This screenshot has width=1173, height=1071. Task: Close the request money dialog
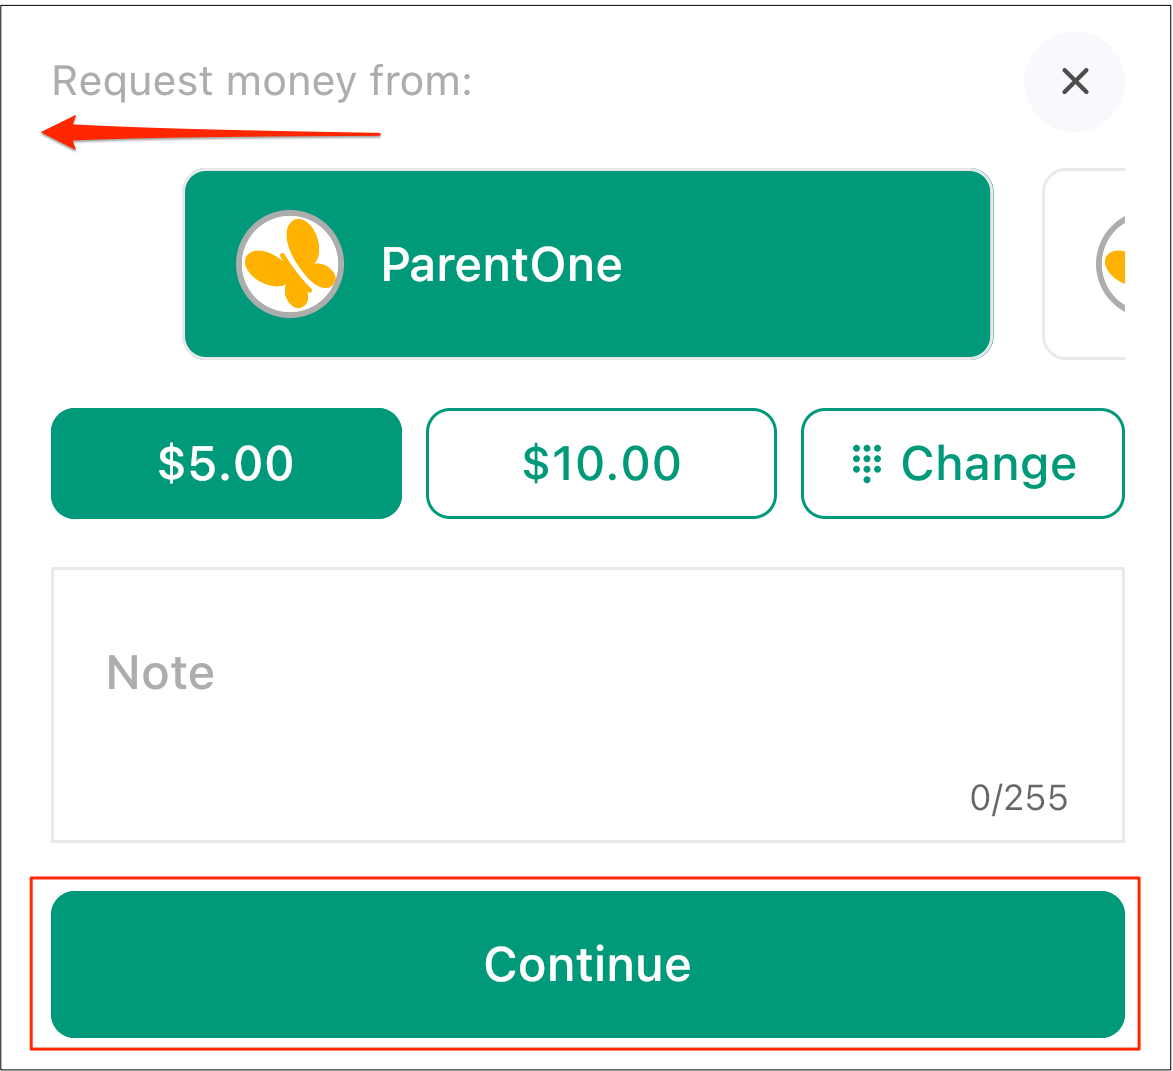coord(1074,81)
